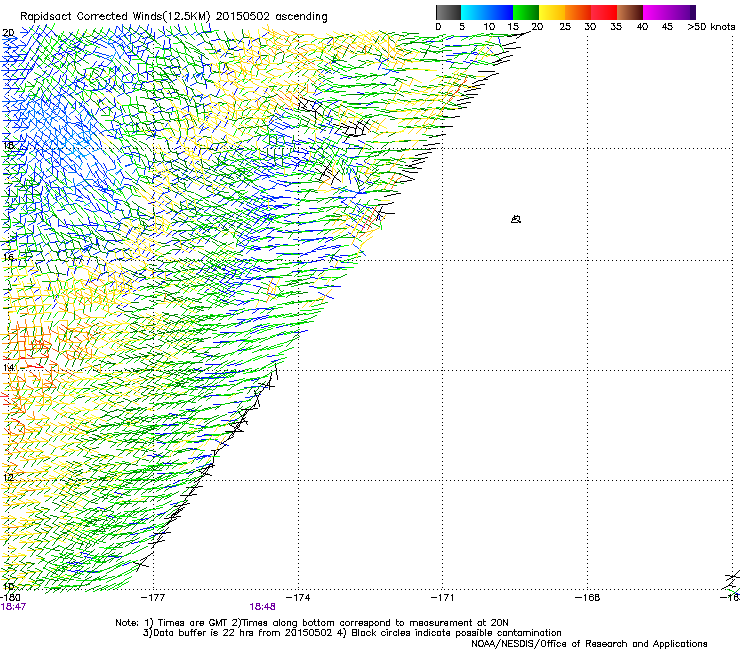Click the magenta 40-45 knots legend swatch
This screenshot has height=650, width=740.
pos(656,12)
